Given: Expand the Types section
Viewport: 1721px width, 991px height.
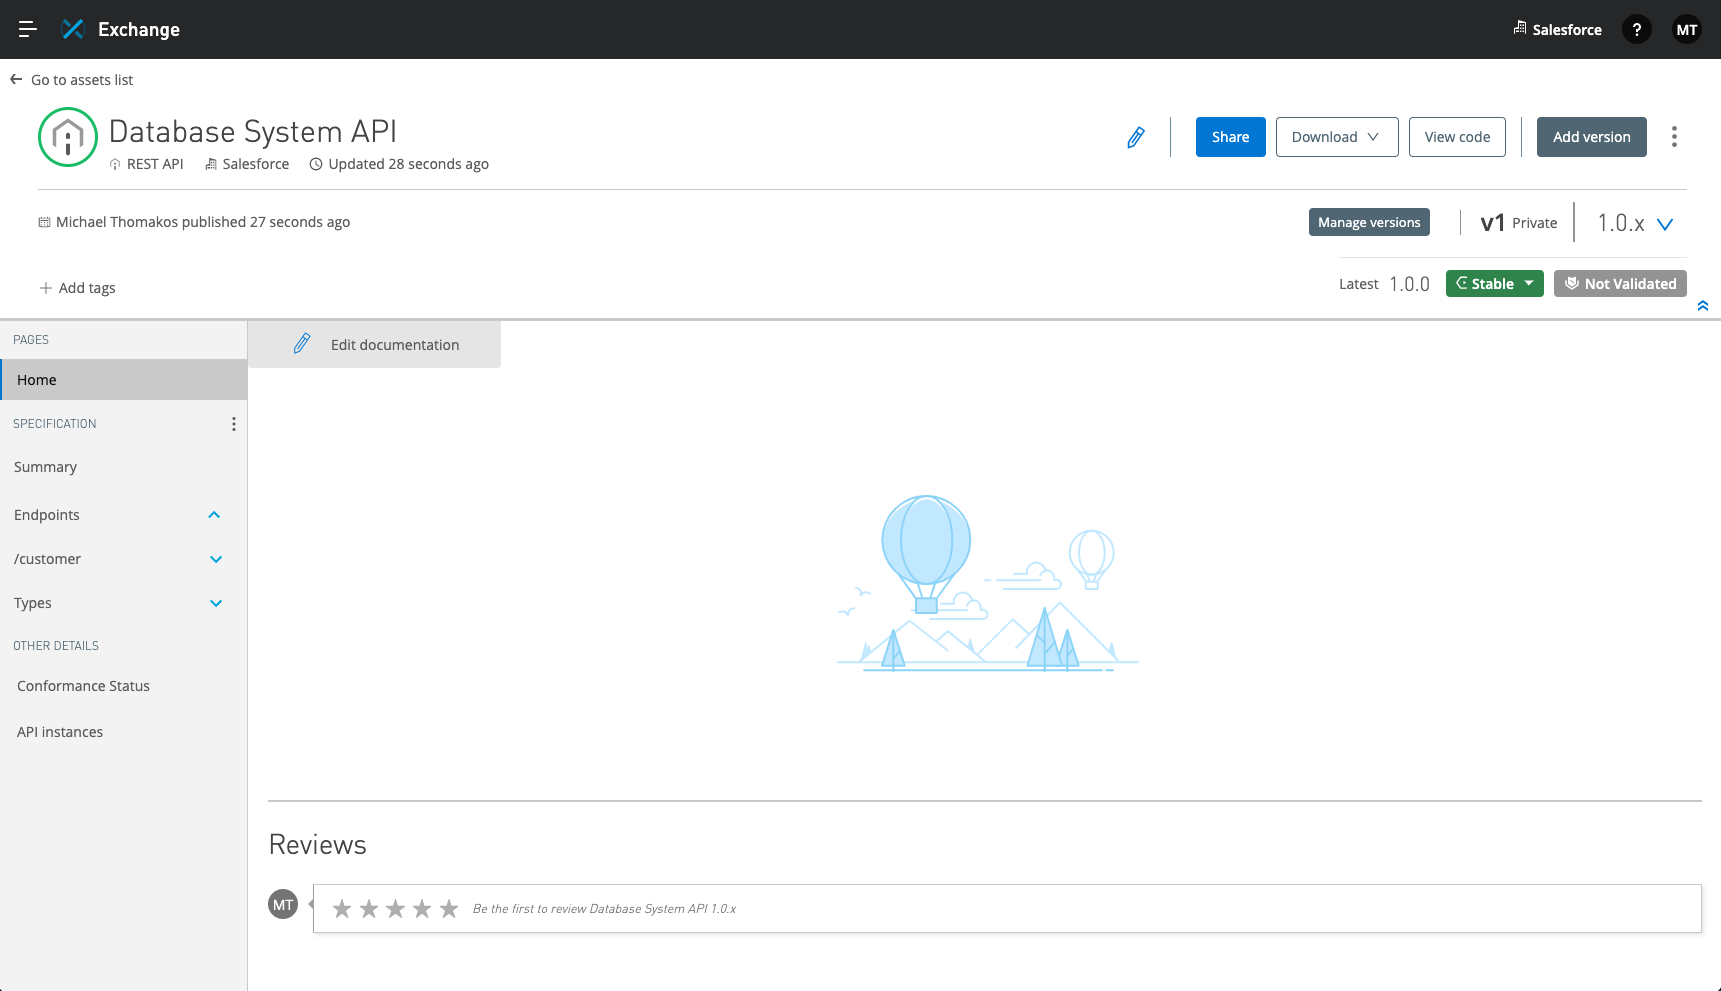Looking at the screenshot, I should (x=216, y=603).
